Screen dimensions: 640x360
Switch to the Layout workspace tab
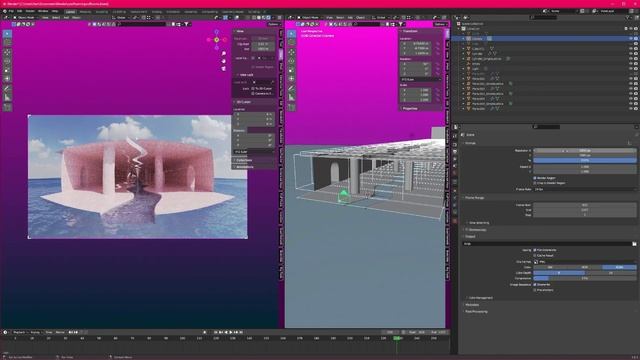[70, 11]
